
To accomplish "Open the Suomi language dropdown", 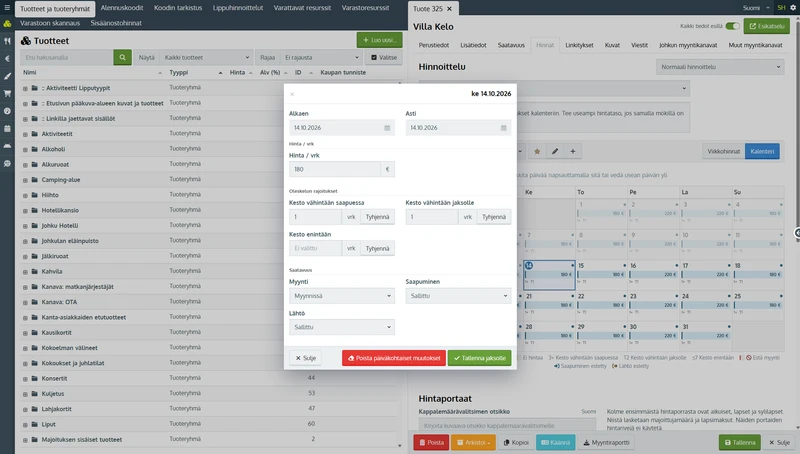I will tap(756, 8).
